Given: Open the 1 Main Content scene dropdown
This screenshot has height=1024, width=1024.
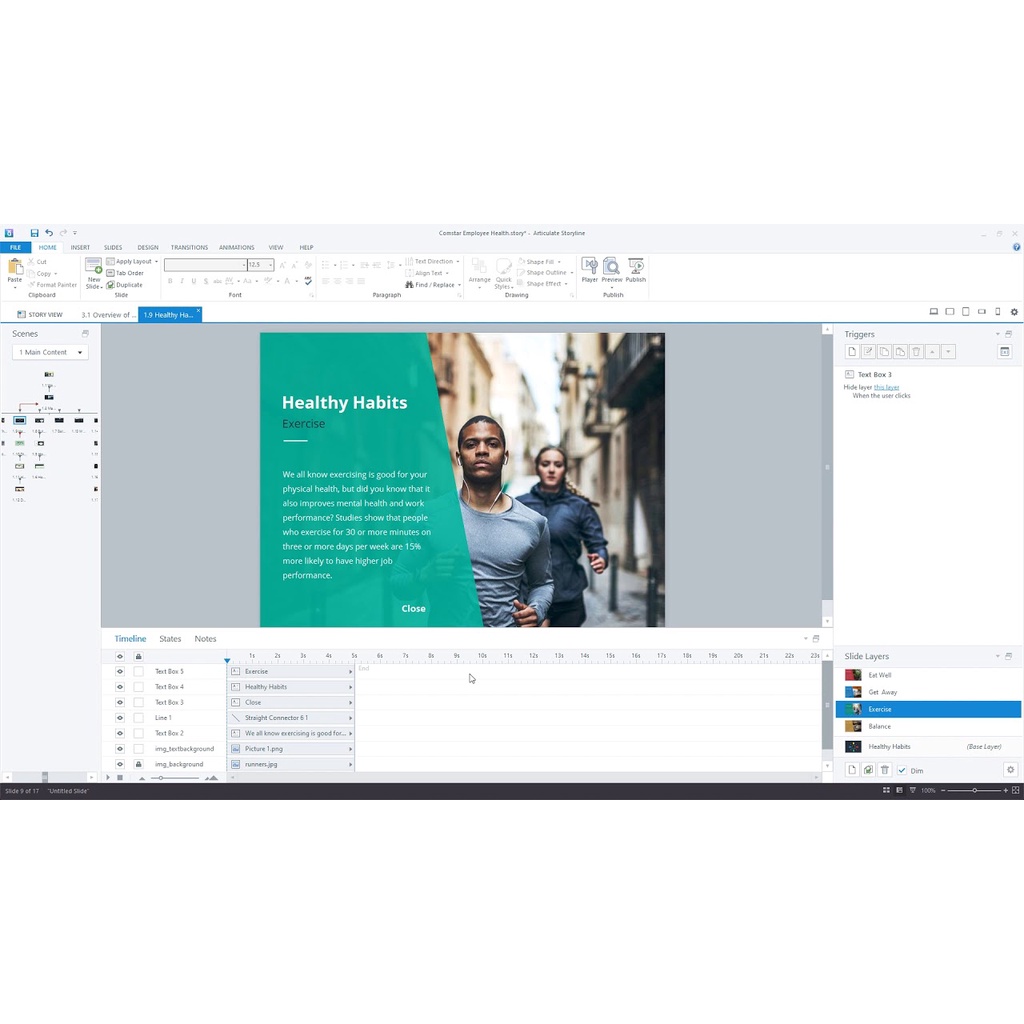Looking at the screenshot, I should coord(50,352).
